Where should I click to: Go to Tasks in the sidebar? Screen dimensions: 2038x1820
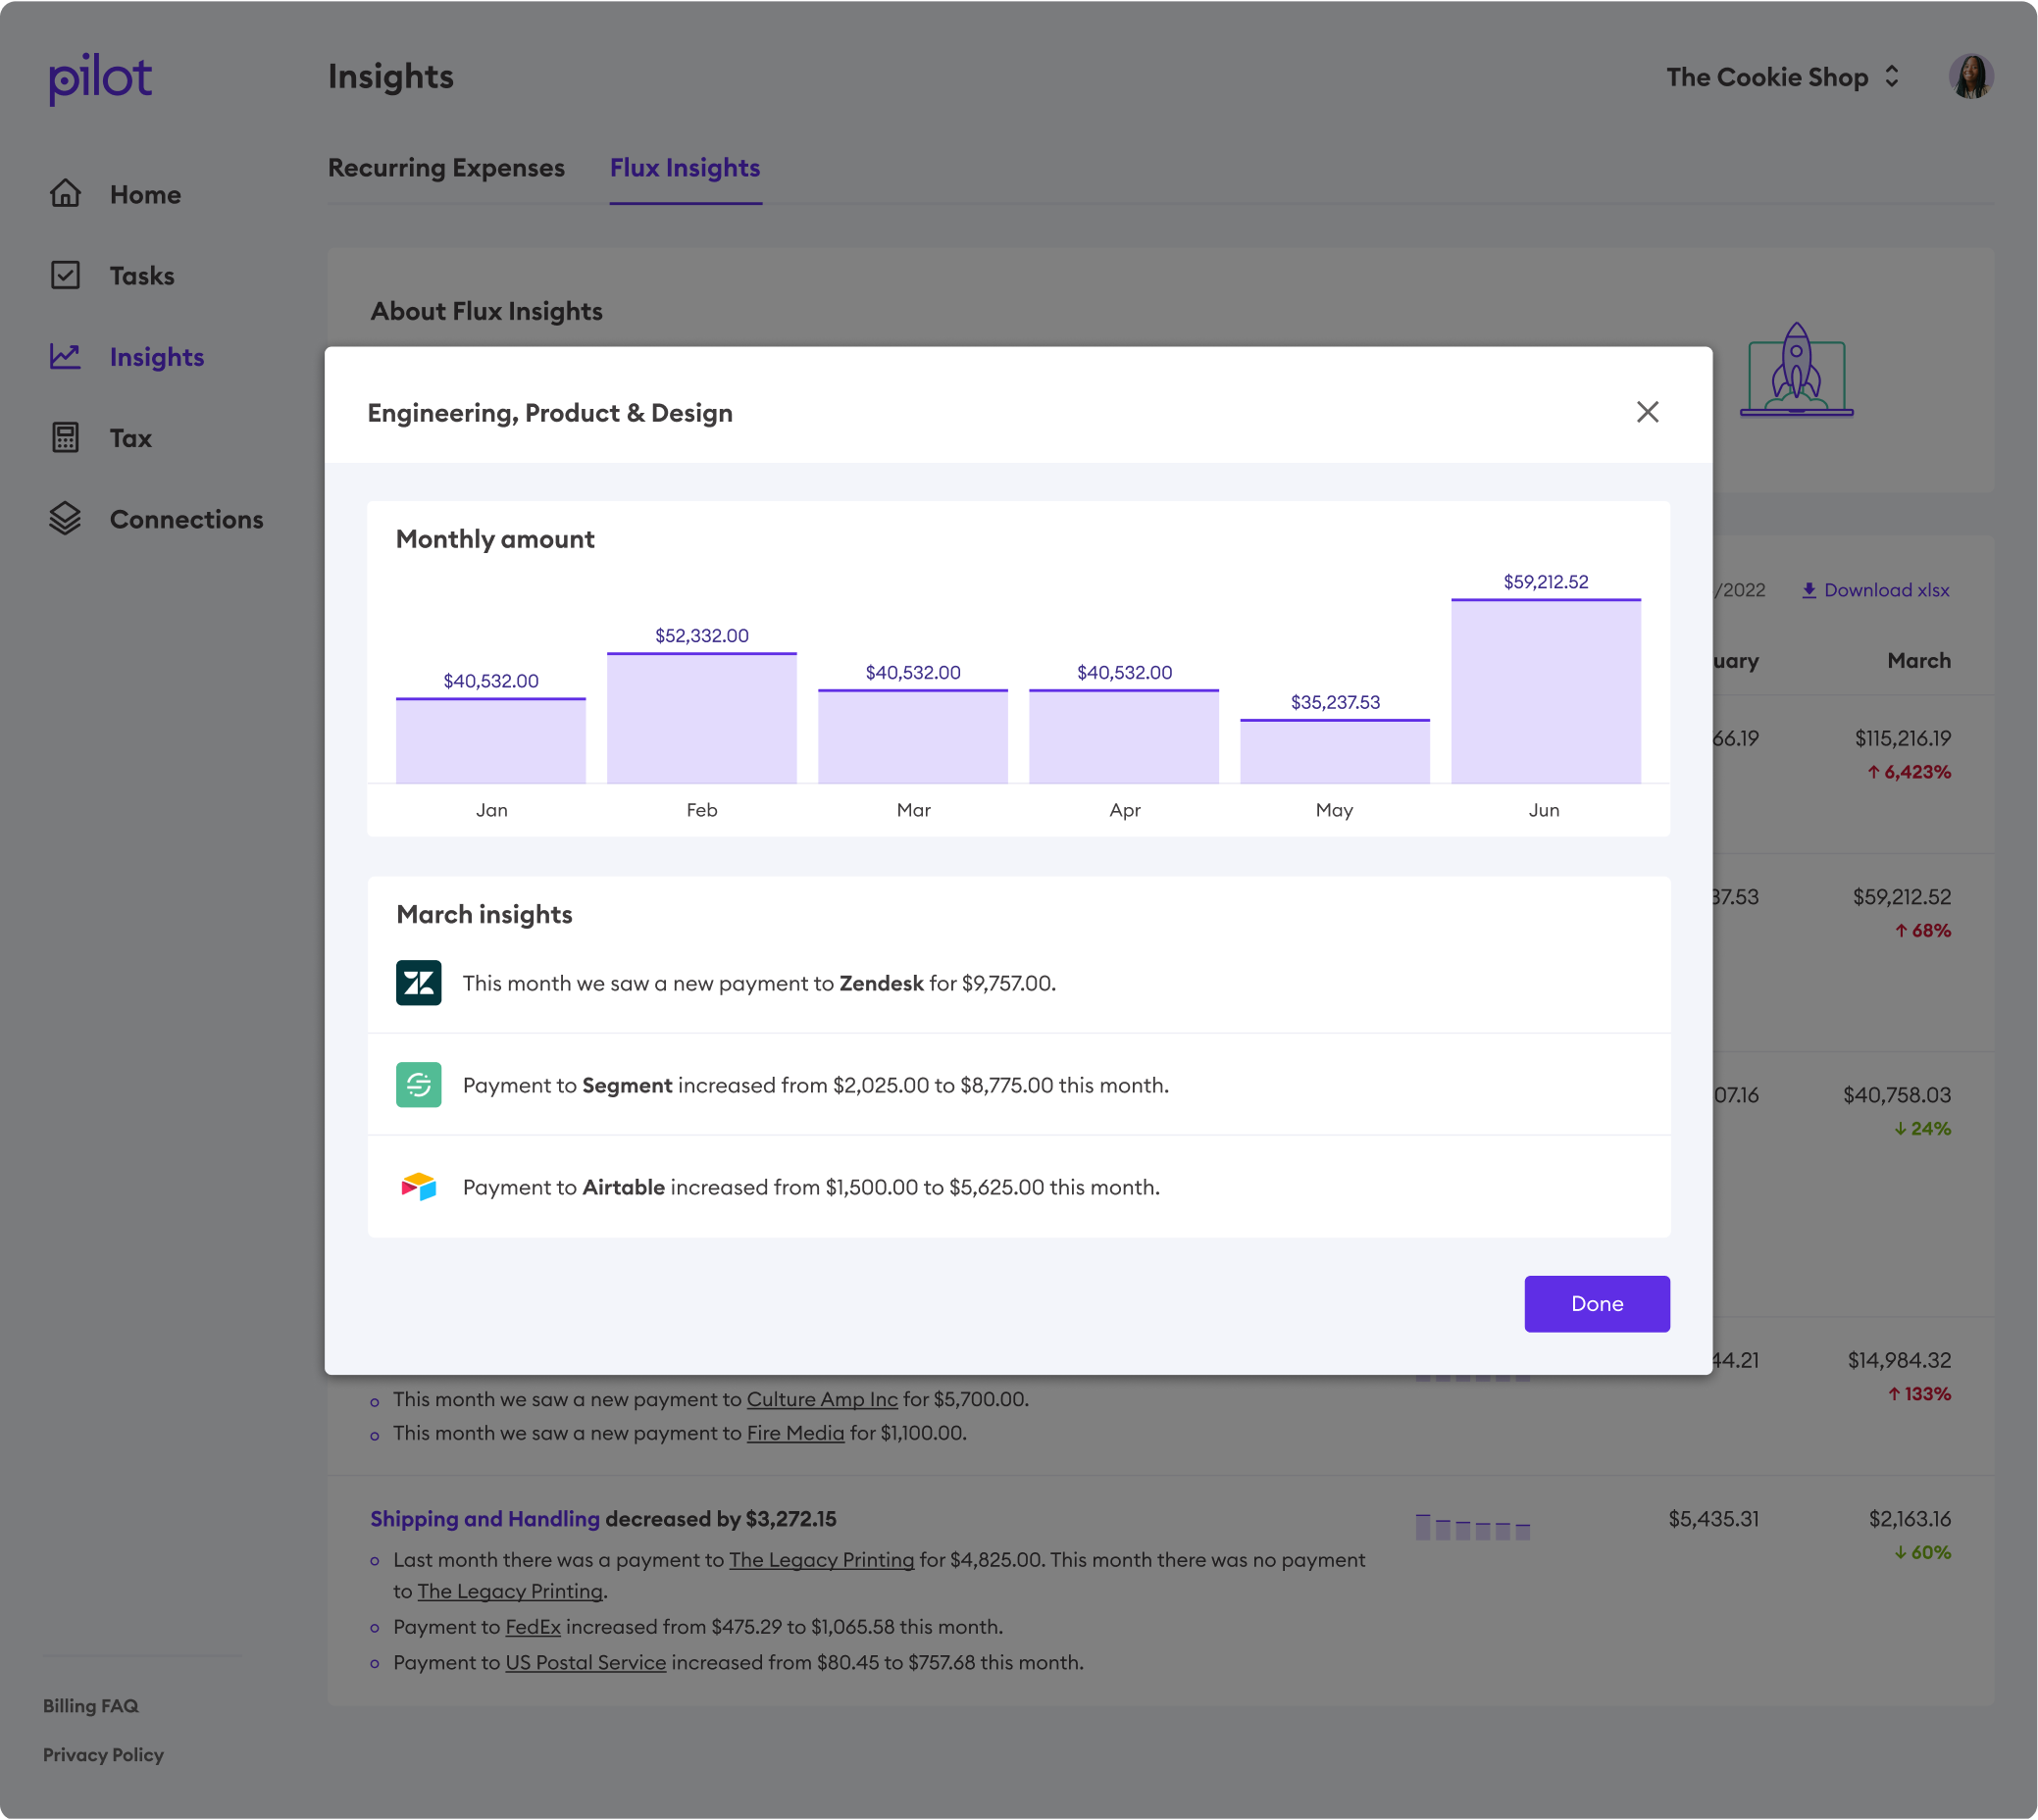[x=142, y=275]
